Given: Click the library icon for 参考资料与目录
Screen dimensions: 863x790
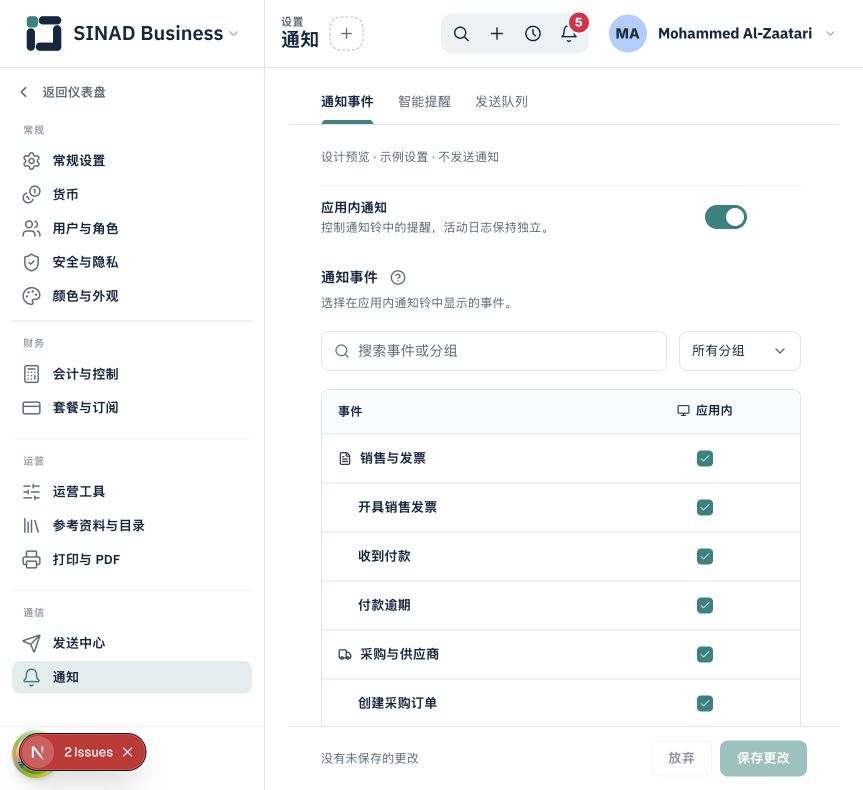Looking at the screenshot, I should click(31, 526).
